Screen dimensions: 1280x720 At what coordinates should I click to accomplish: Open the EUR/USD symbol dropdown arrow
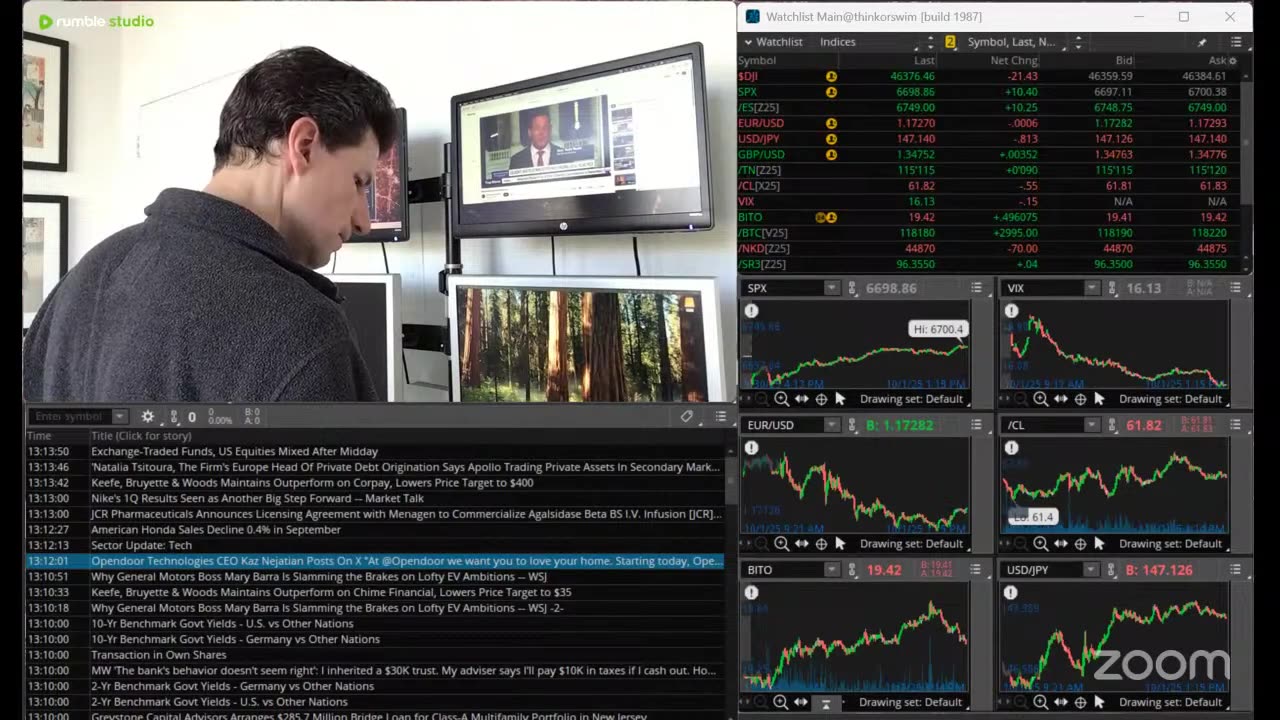[831, 425]
